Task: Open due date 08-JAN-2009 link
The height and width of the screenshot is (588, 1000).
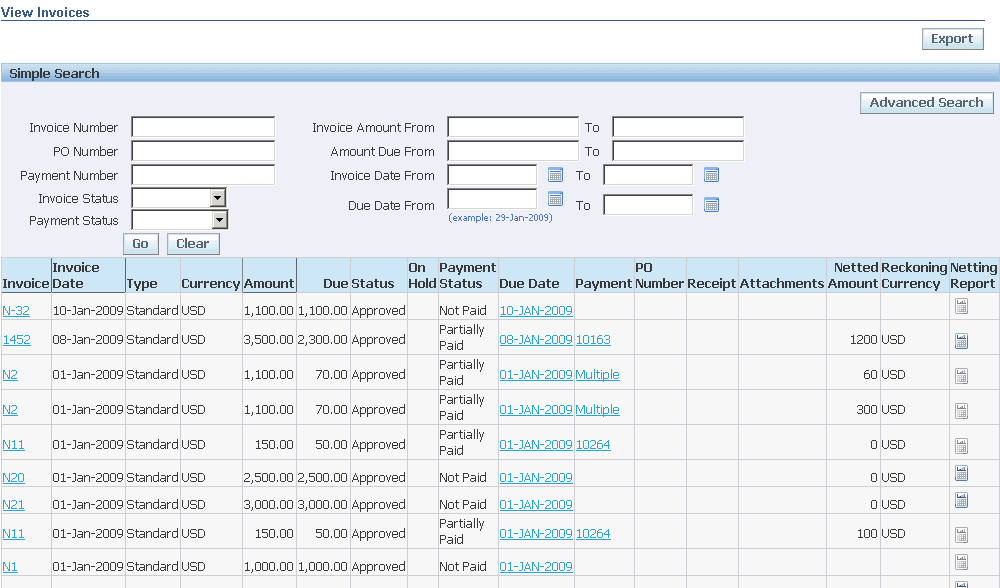Action: click(536, 339)
